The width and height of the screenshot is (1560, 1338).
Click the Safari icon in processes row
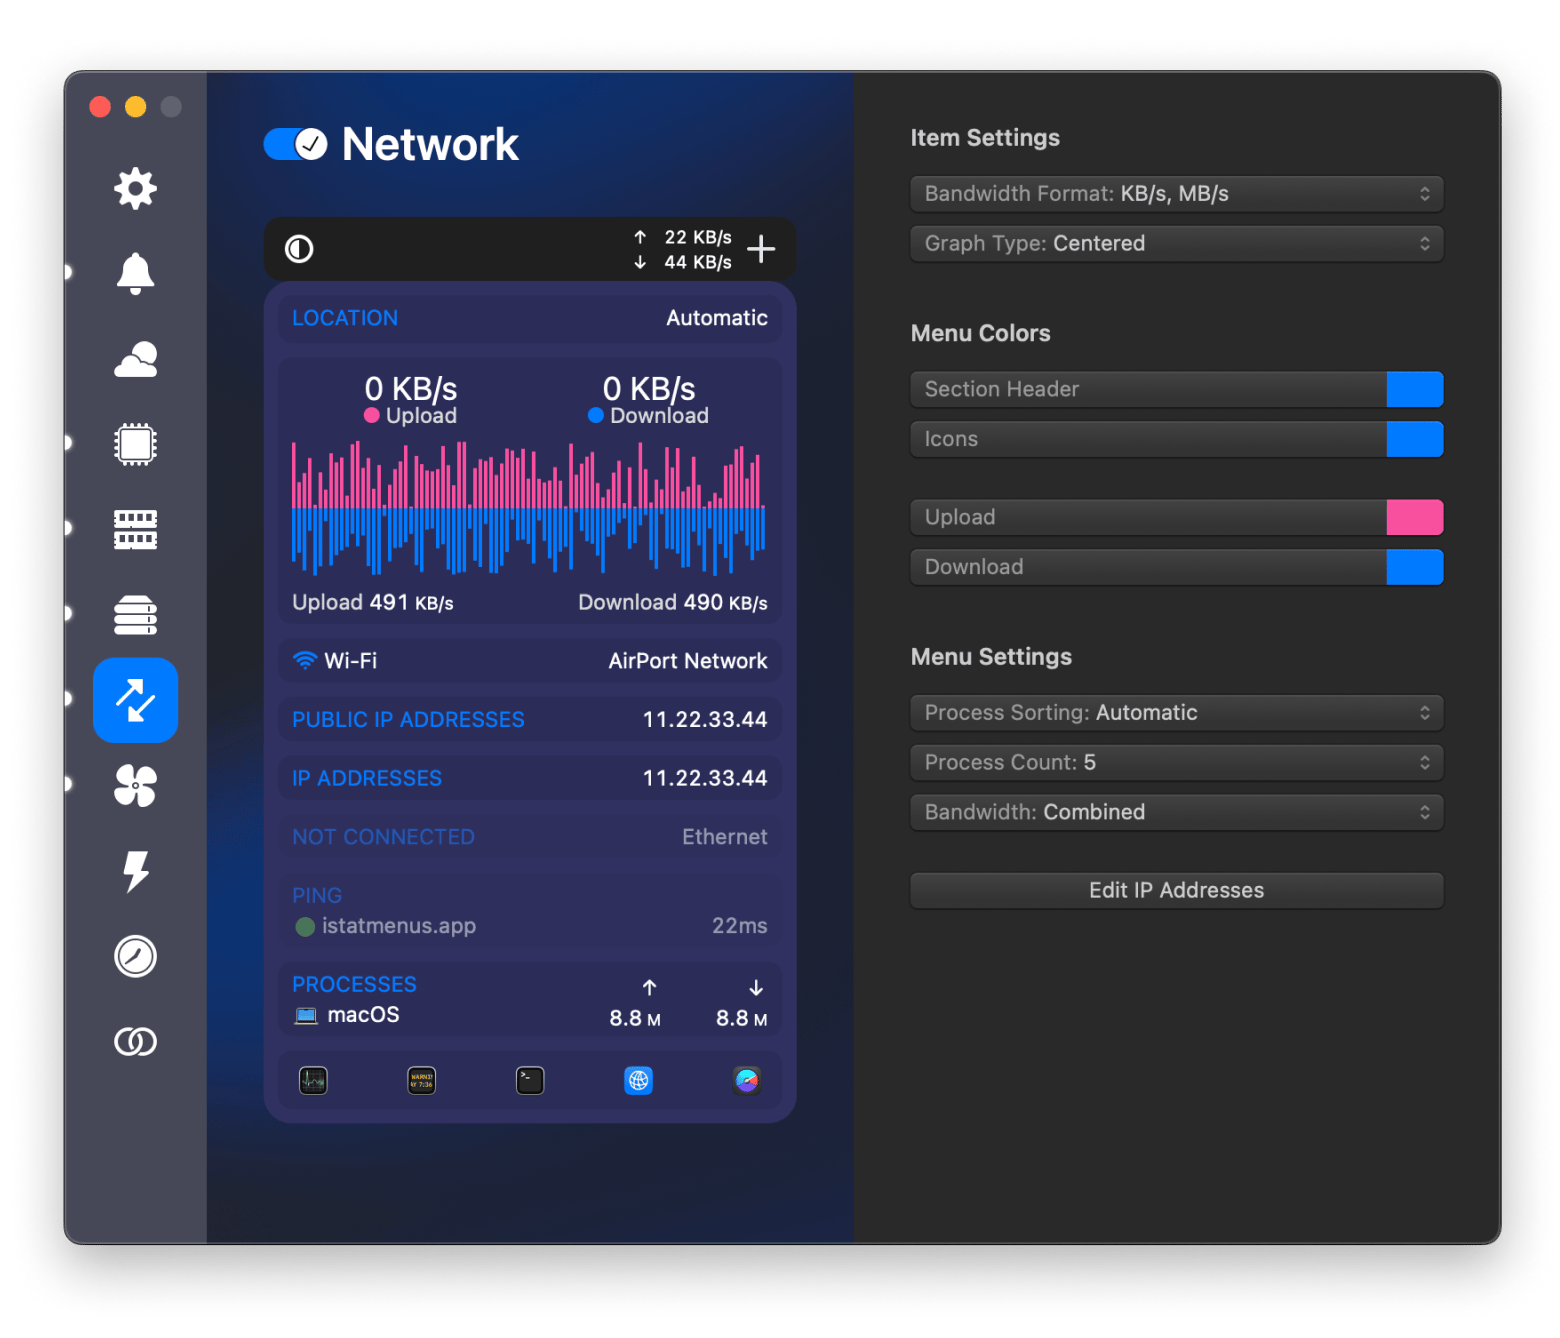point(746,1080)
